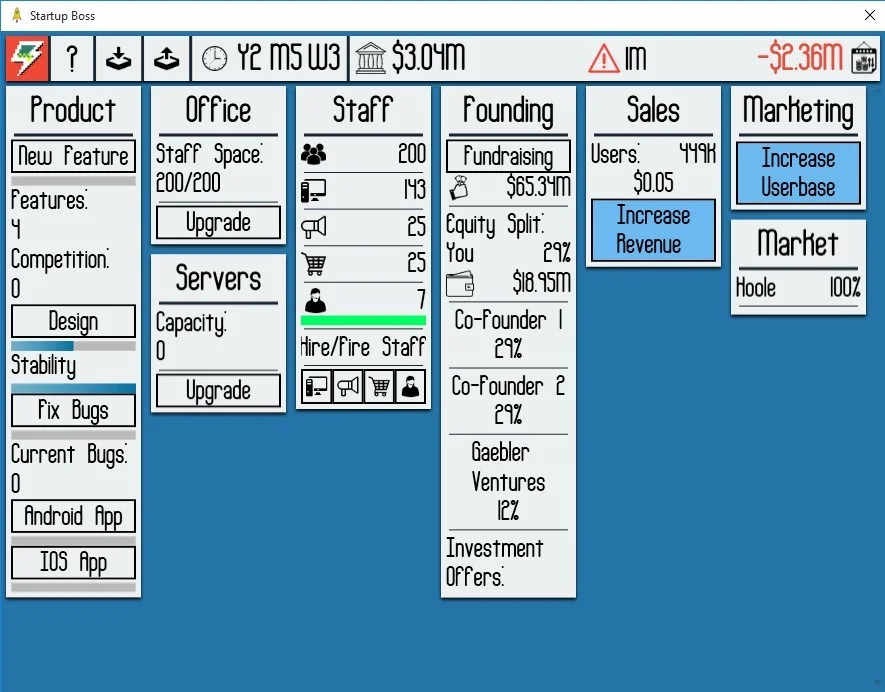The height and width of the screenshot is (692, 885).
Task: Click the $3.04M bank balance
Action: (x=428, y=58)
